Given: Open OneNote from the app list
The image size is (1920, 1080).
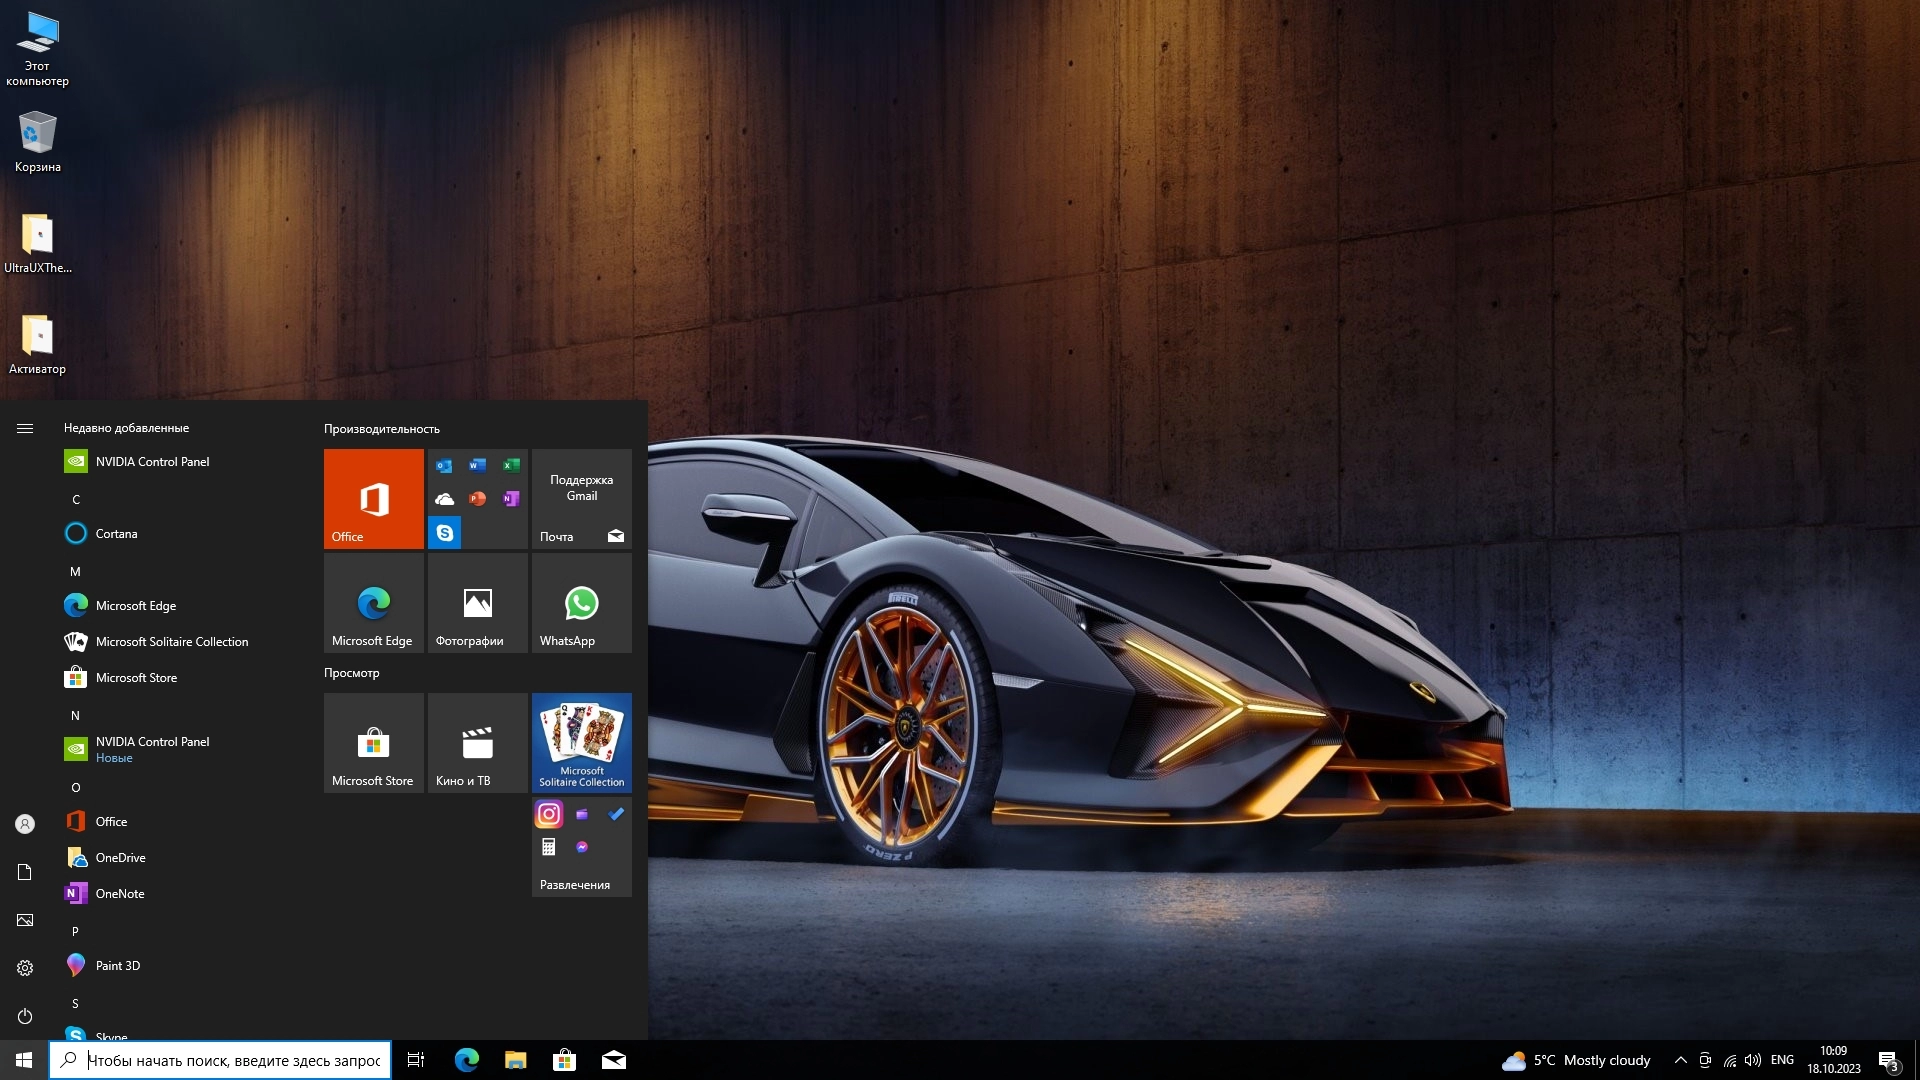Looking at the screenshot, I should [x=119, y=894].
